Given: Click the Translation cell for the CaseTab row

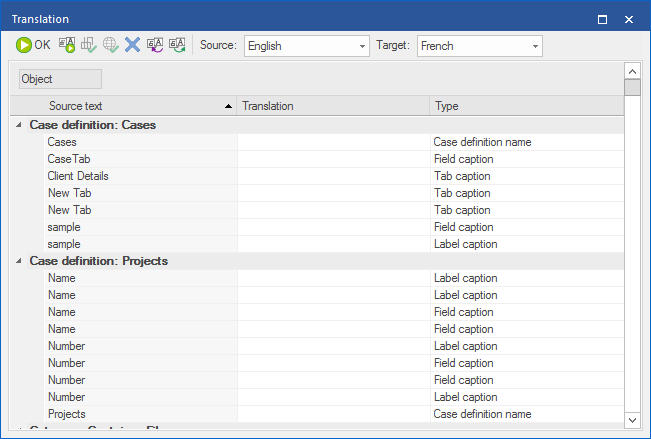Looking at the screenshot, I should pos(333,159).
